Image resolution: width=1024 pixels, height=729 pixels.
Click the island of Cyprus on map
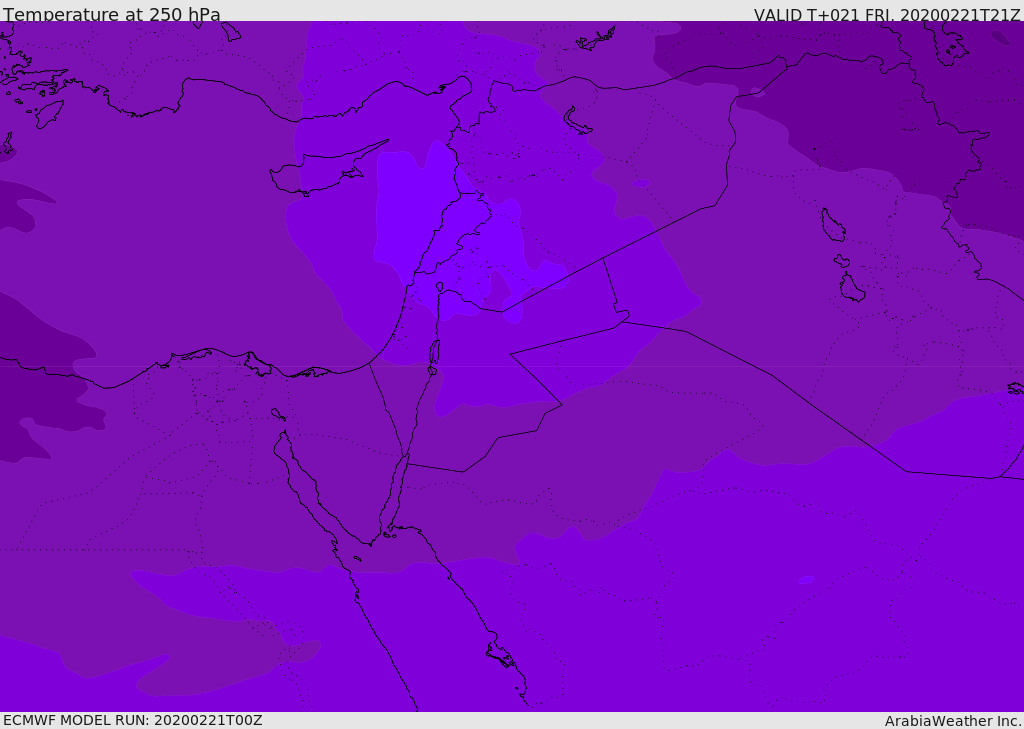320,171
